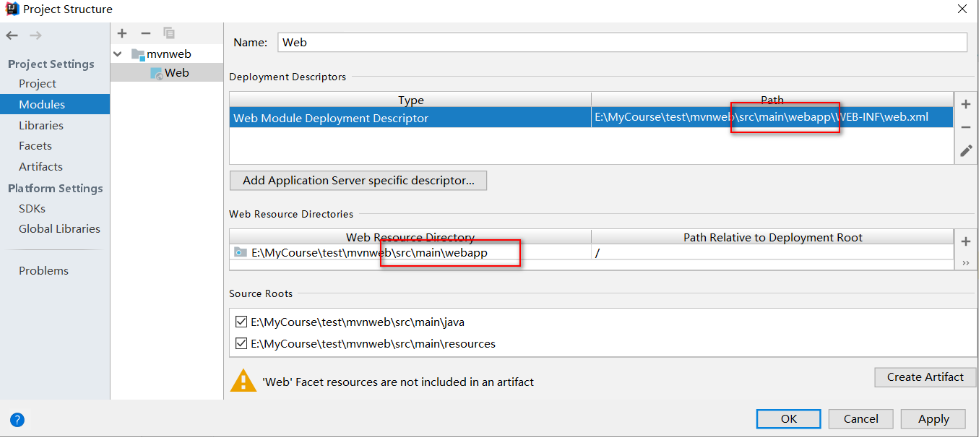Edit deployment descriptor with pencil icon
Screen dimensions: 979x437
click(966, 151)
